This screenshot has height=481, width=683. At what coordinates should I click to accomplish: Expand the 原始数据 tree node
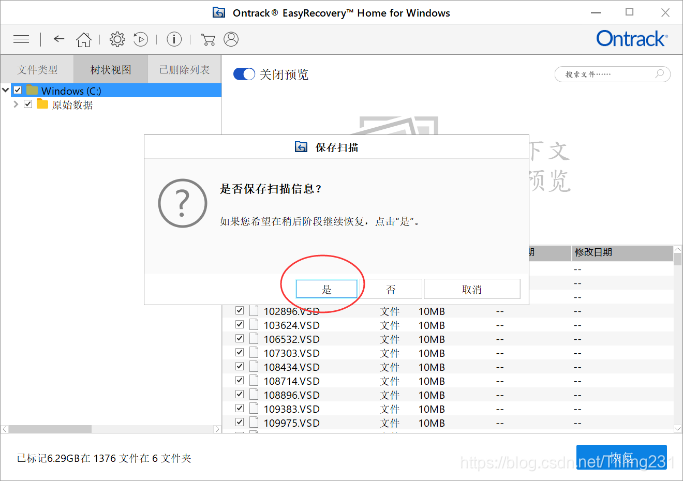click(x=16, y=104)
